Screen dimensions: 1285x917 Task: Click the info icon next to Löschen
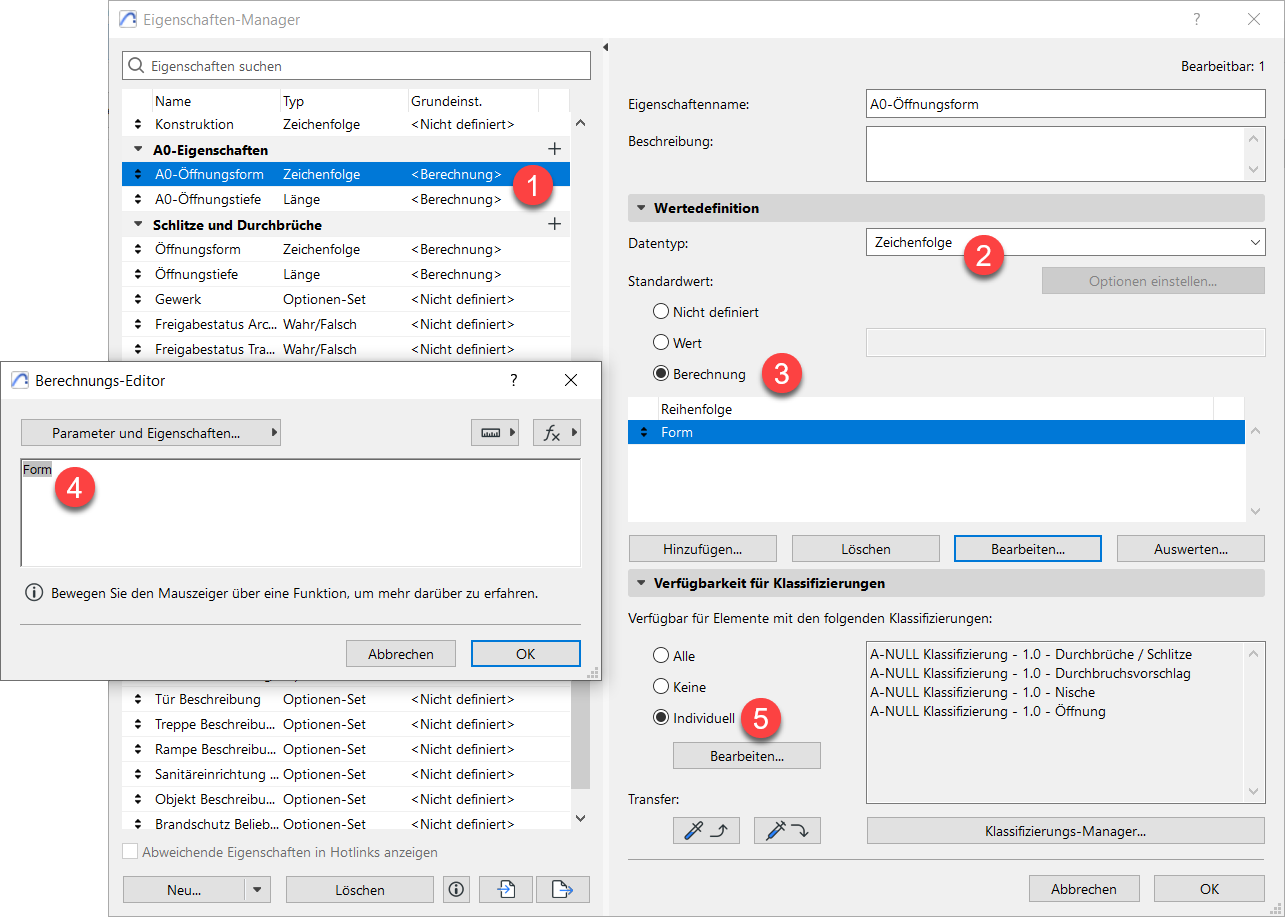(457, 889)
